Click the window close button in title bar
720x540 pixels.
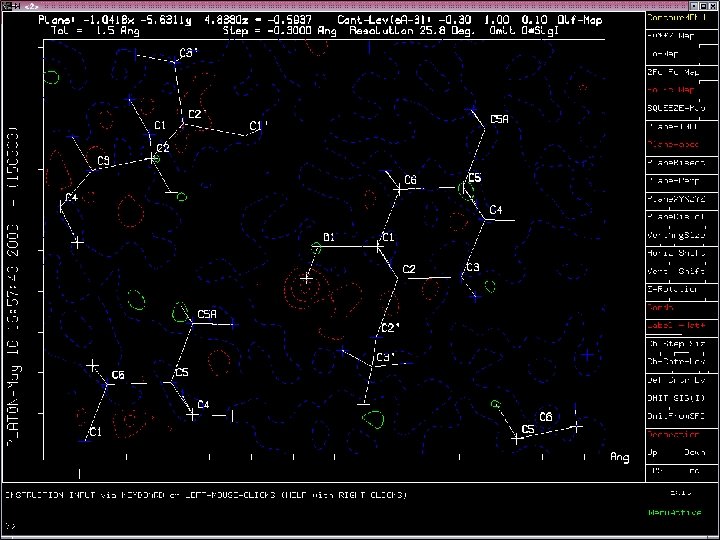(712, 6)
